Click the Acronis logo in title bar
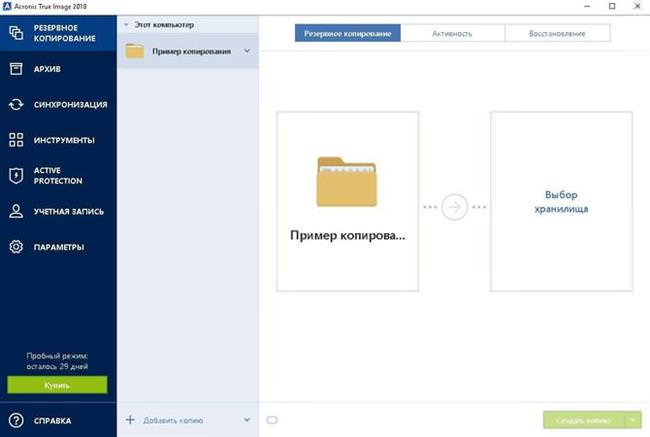Screen dimensions: 650x437 coord(7,6)
